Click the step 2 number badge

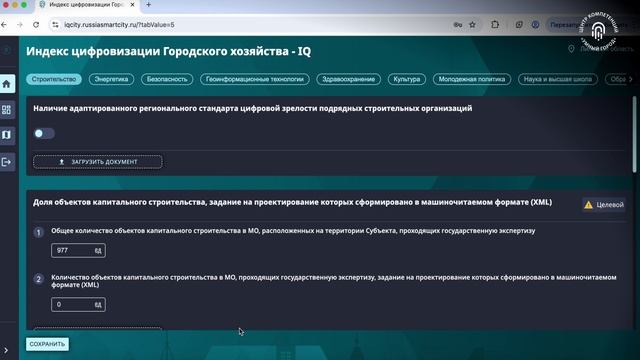(39, 279)
